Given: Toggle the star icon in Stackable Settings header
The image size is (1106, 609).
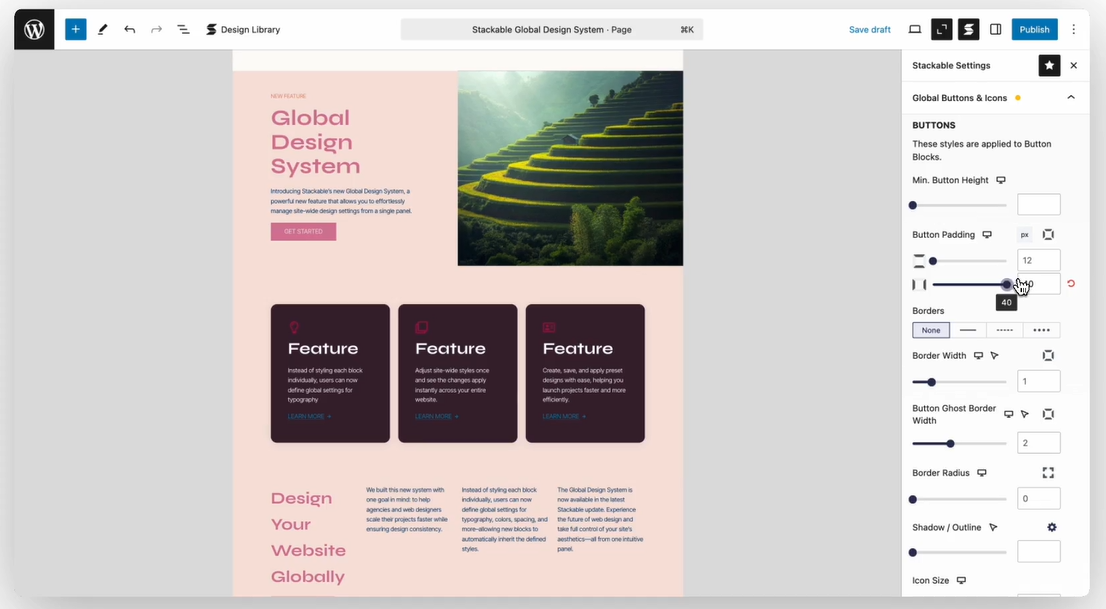Looking at the screenshot, I should click(x=1049, y=65).
